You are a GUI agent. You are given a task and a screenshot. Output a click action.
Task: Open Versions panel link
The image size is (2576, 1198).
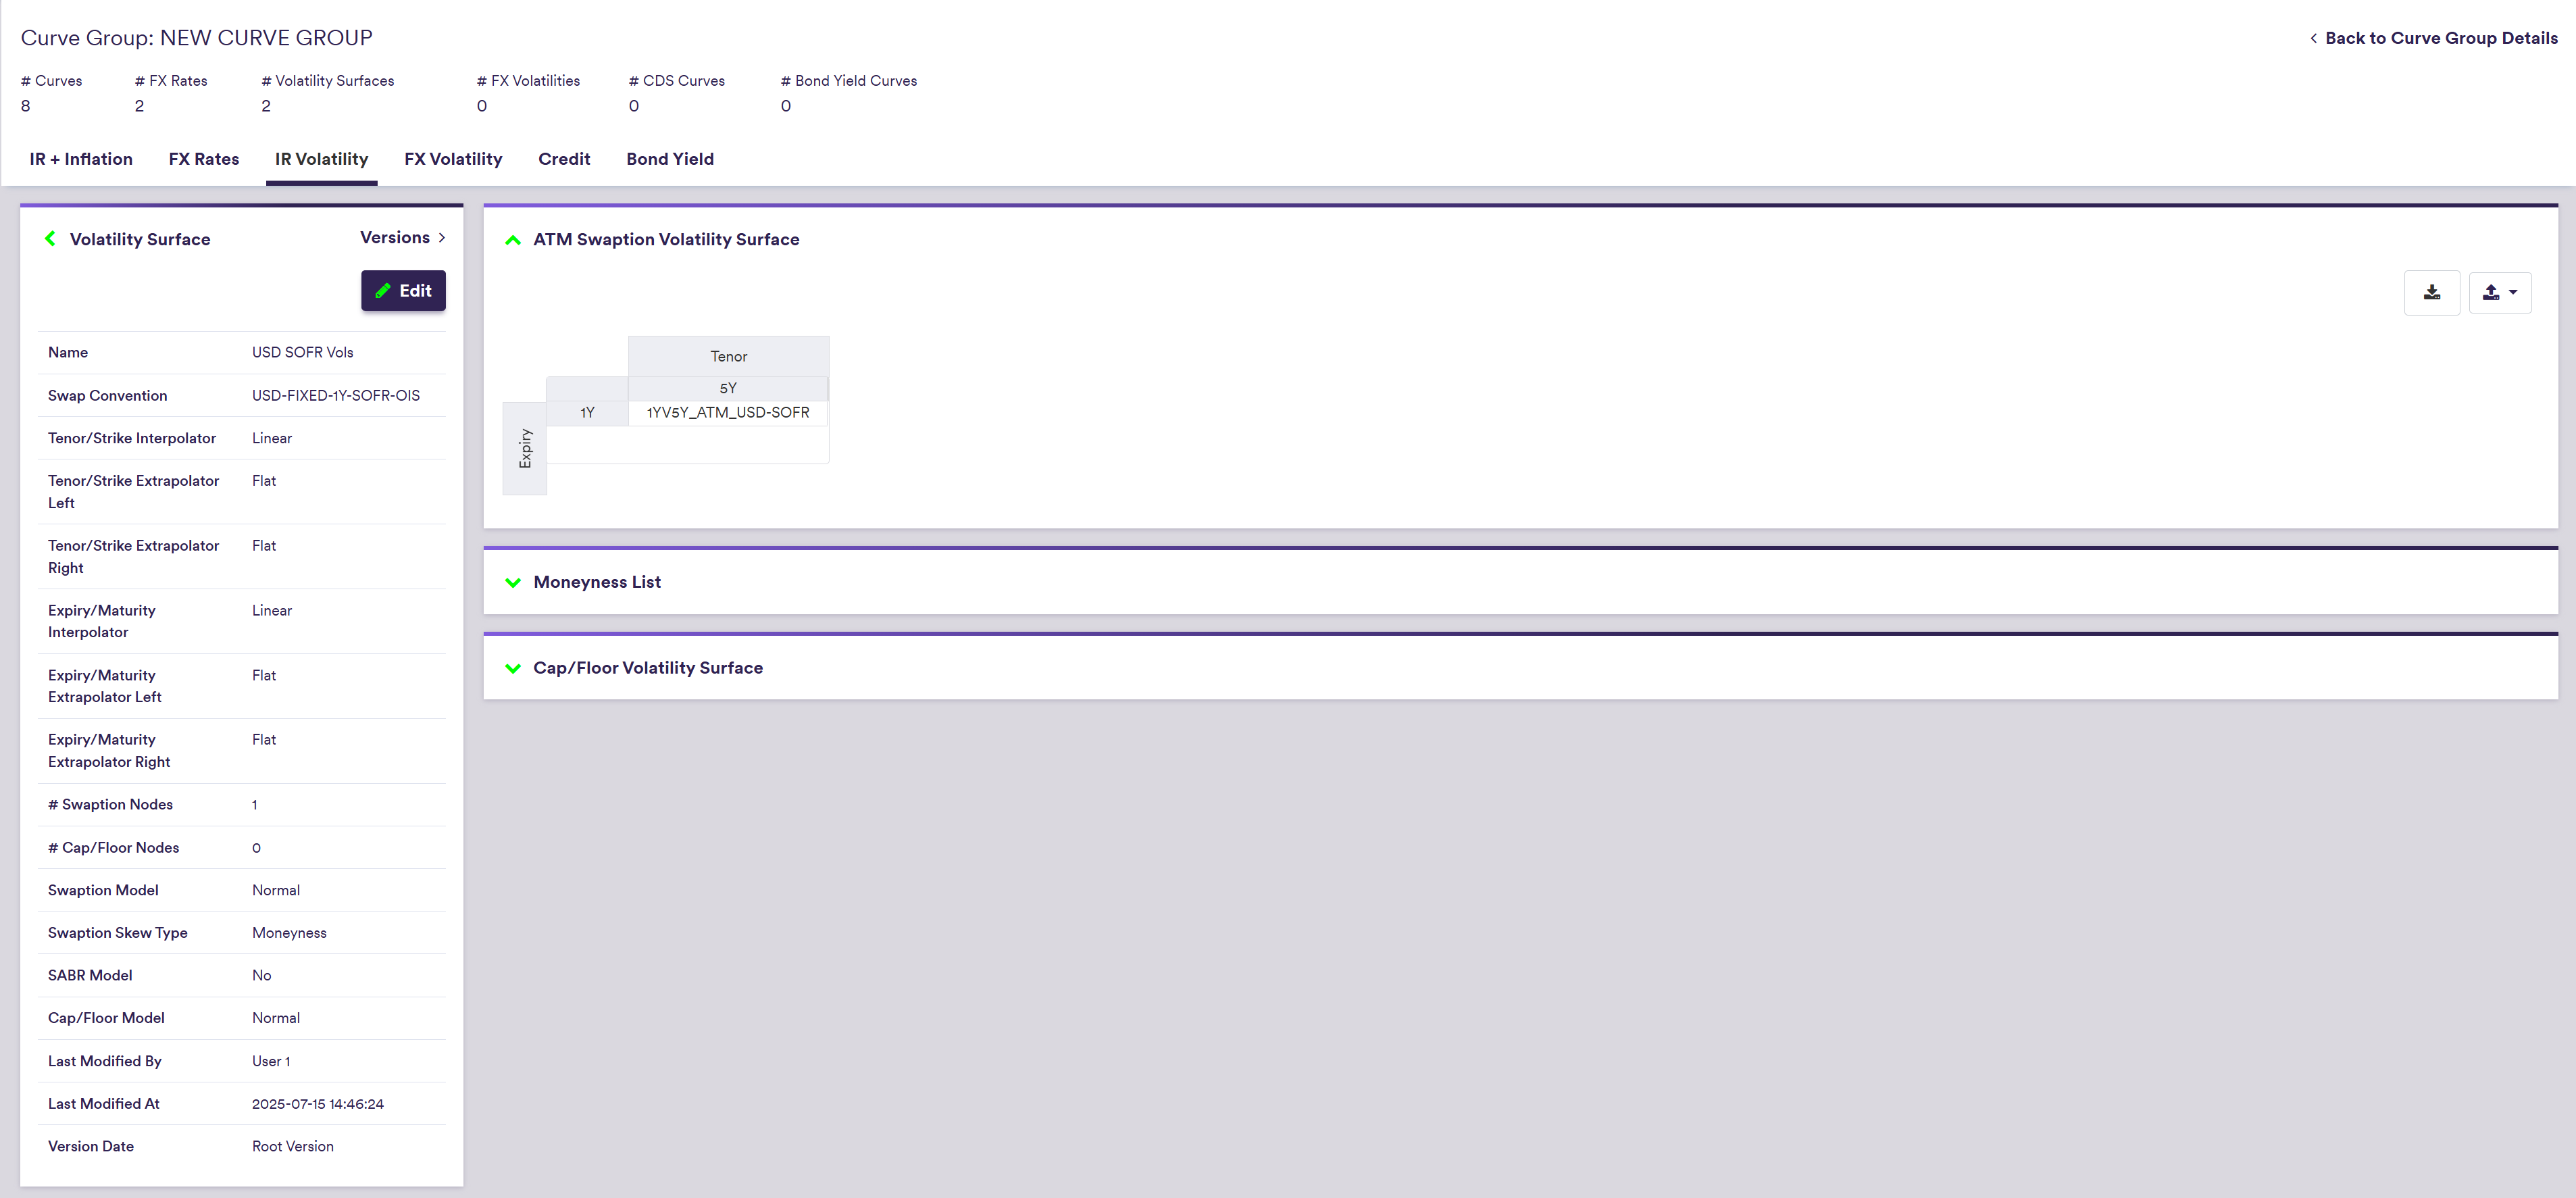point(402,237)
